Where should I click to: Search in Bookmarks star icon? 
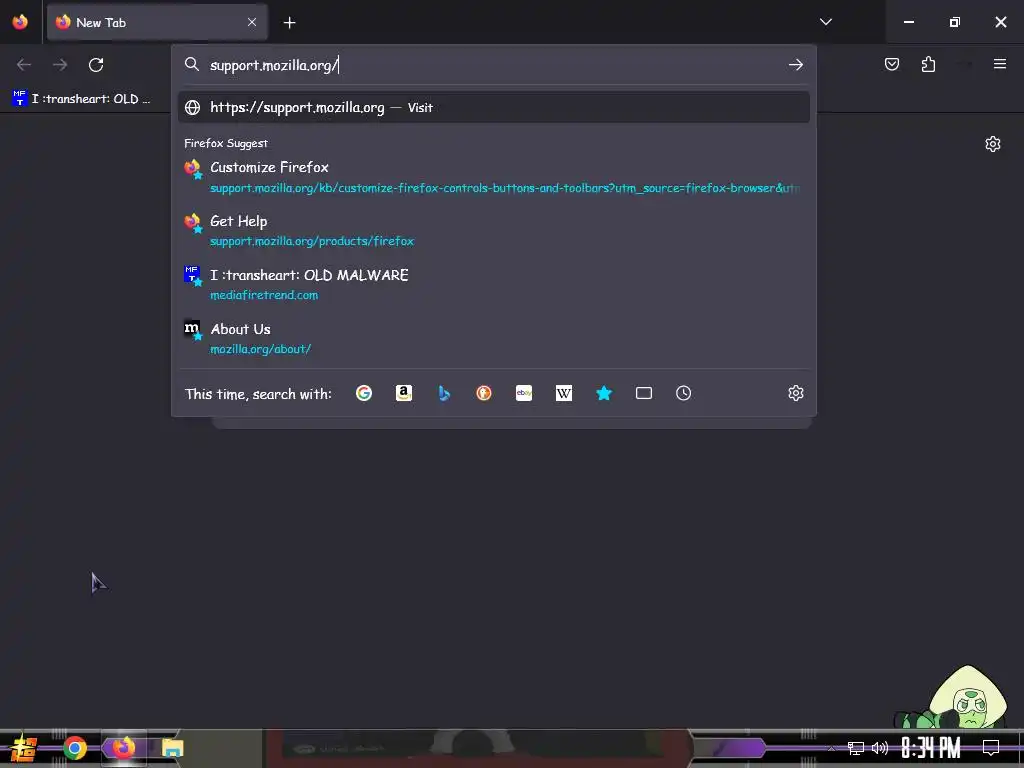click(604, 393)
